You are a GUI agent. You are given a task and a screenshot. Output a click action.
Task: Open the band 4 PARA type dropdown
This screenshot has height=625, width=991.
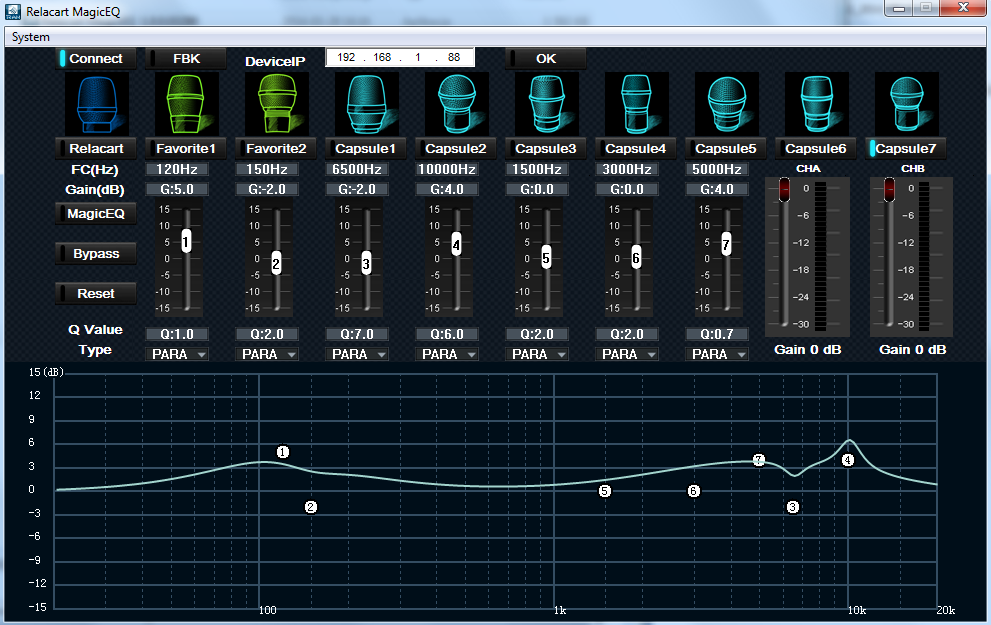click(447, 355)
